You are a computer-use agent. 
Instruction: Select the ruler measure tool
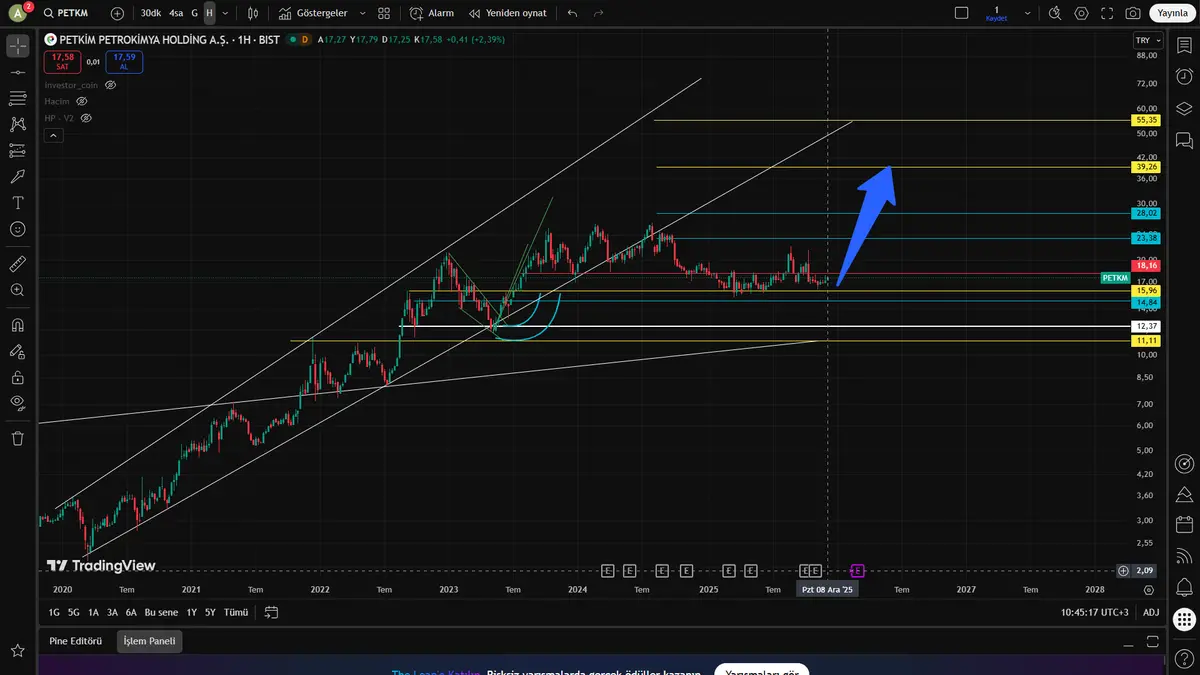[17, 264]
